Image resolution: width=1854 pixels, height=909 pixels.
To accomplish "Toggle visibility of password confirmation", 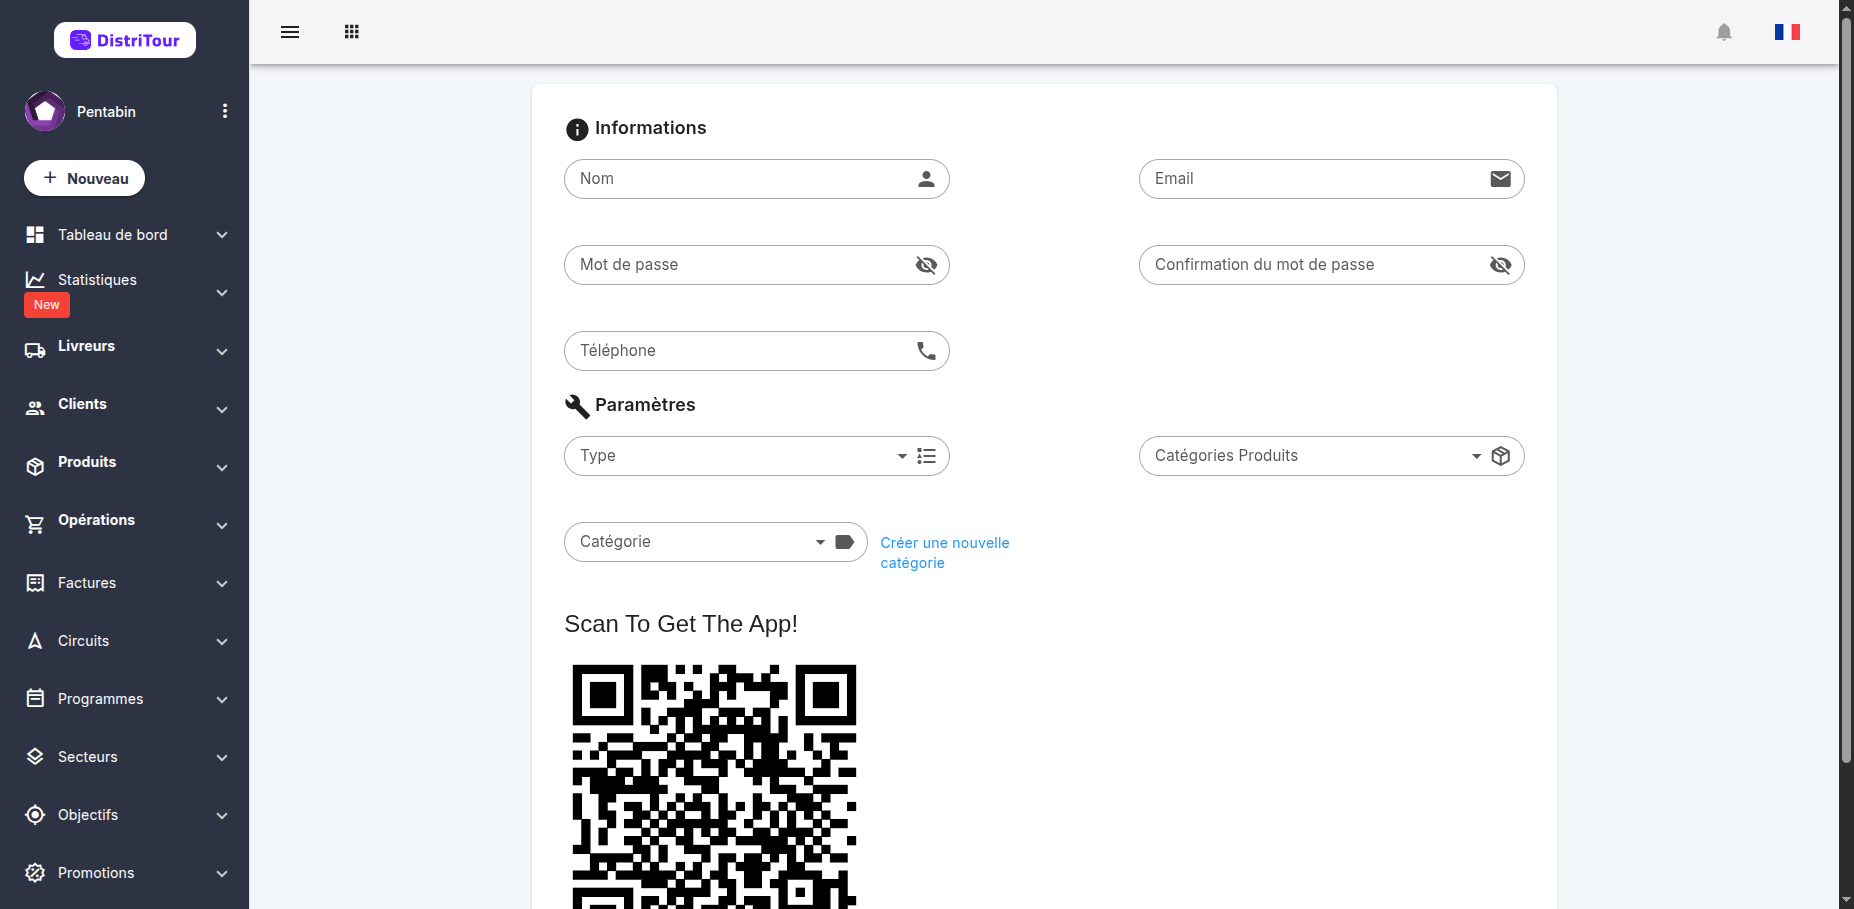I will click(x=1500, y=265).
